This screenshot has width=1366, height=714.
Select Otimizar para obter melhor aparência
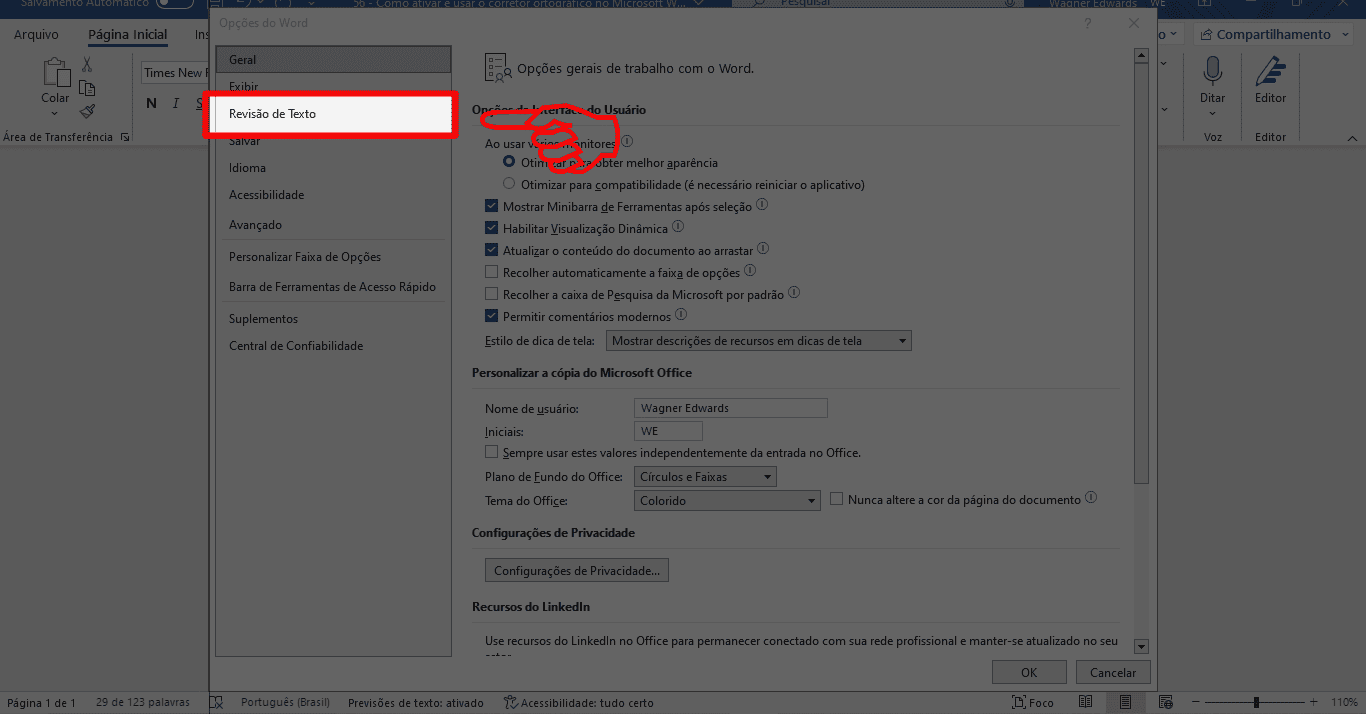(510, 162)
